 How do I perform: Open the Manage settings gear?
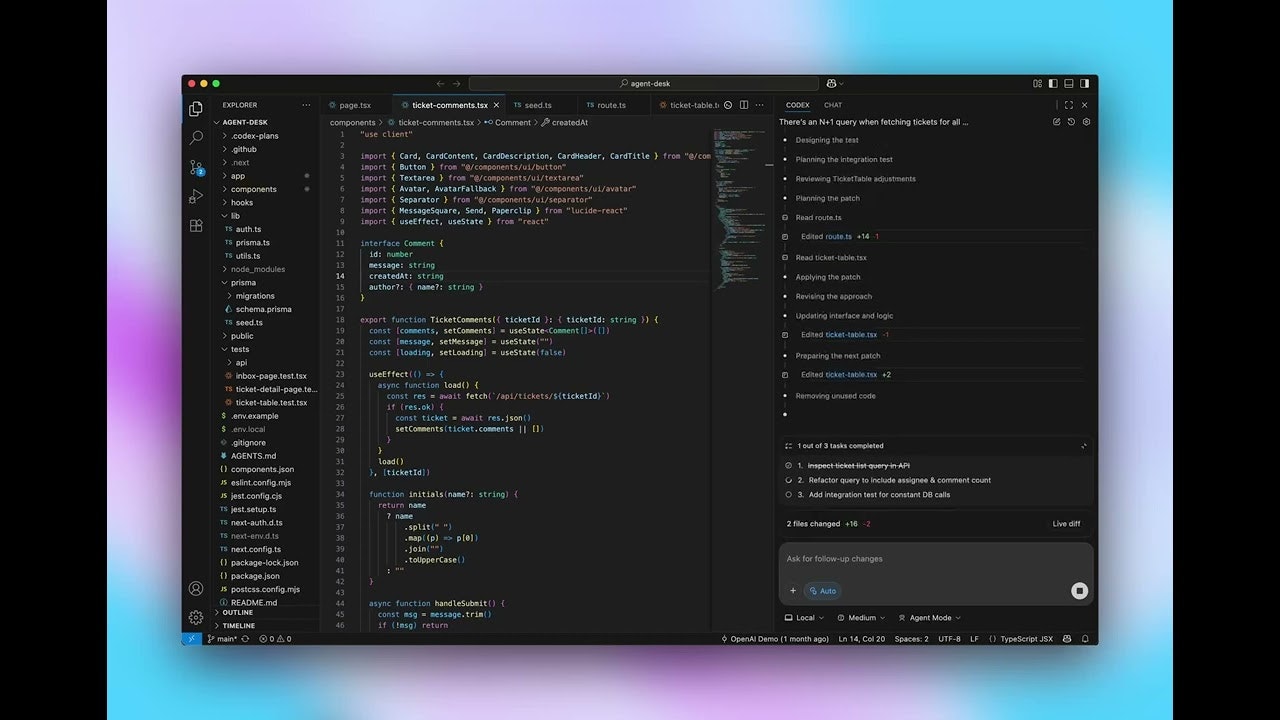click(196, 617)
